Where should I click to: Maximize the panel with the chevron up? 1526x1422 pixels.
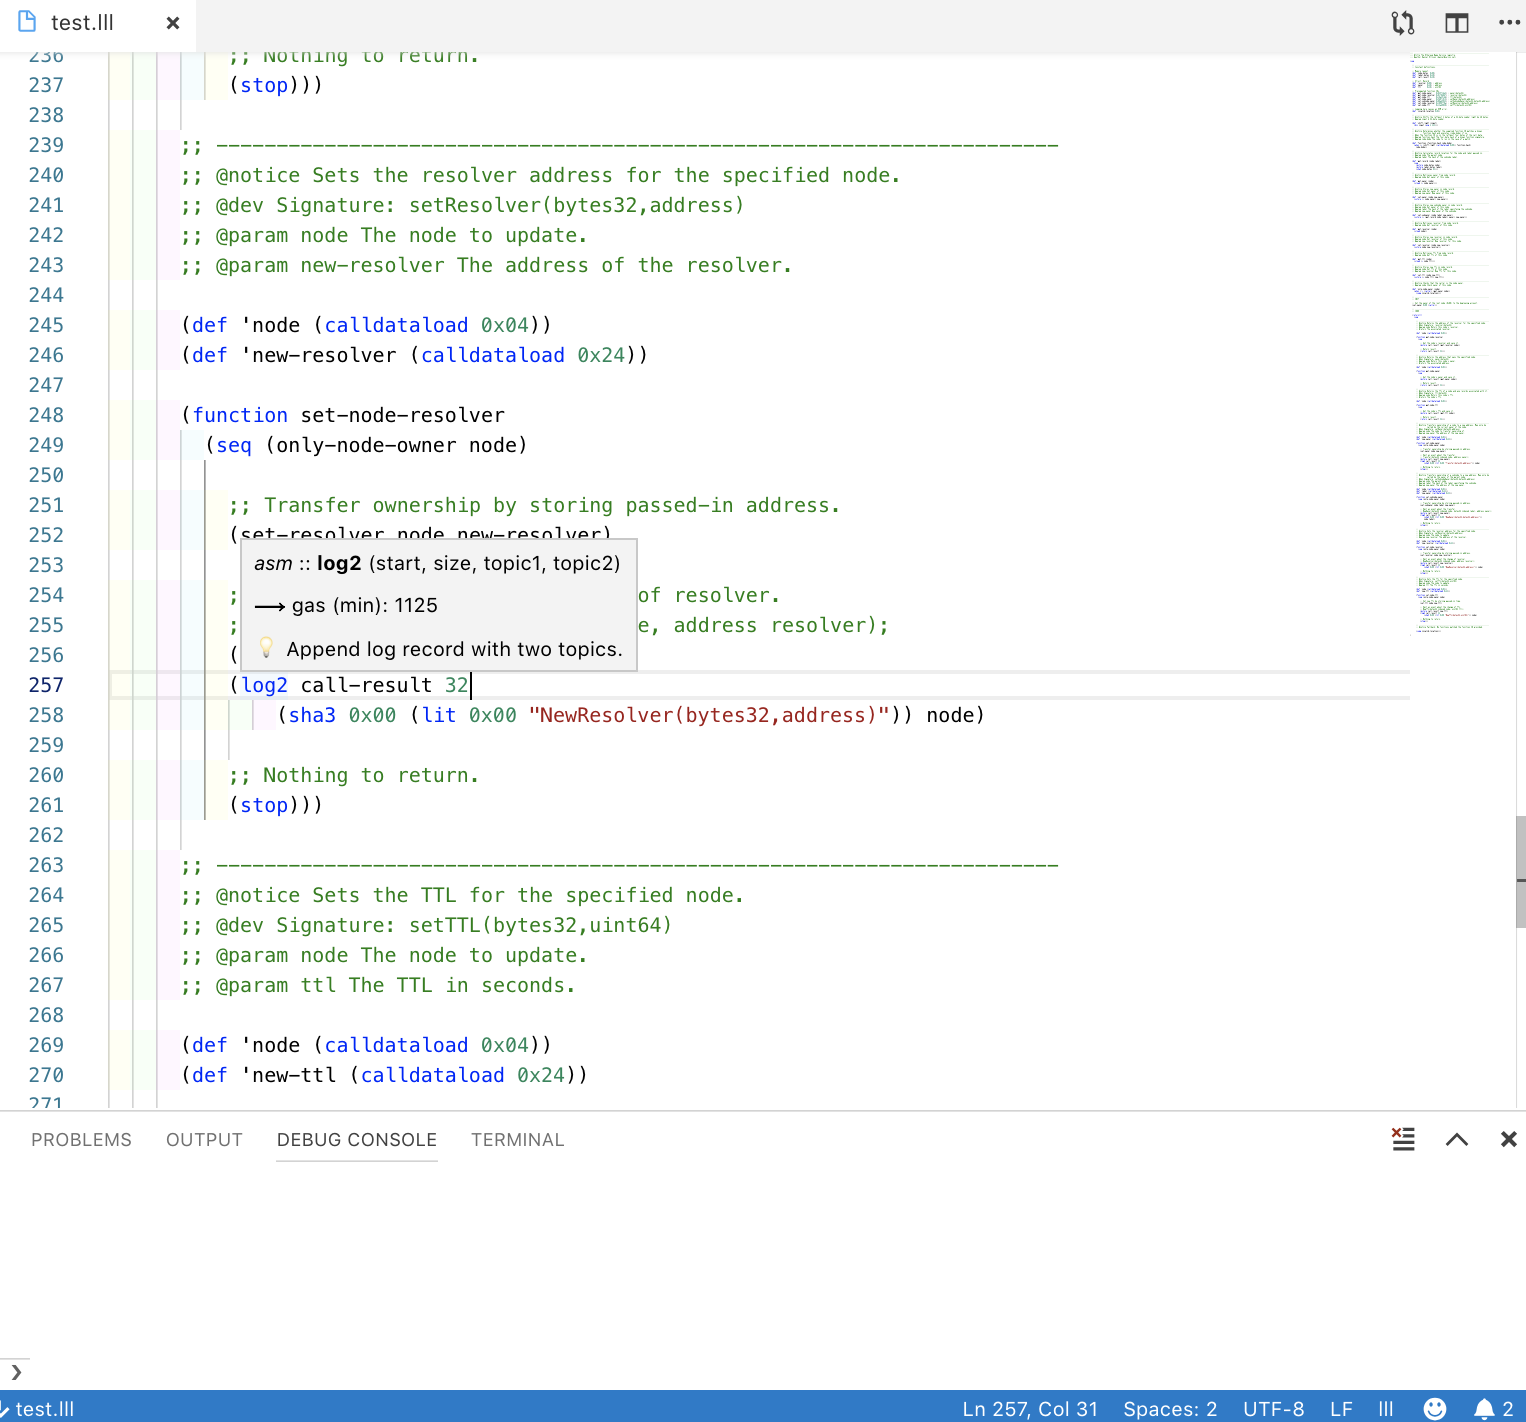(1457, 1139)
